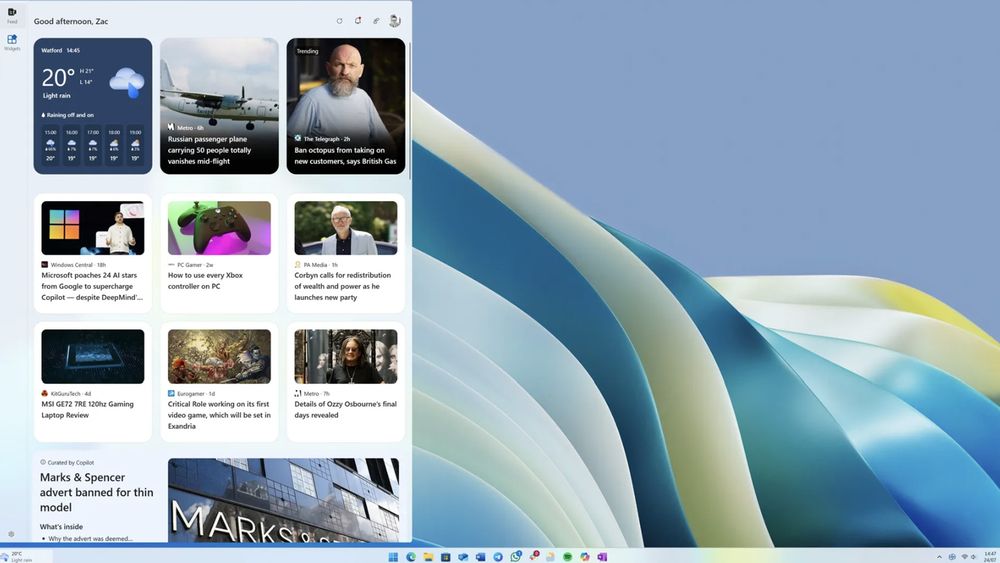The height and width of the screenshot is (563, 1000).
Task: Open 'How to use every Xbox controller' article
Action: tap(205, 281)
